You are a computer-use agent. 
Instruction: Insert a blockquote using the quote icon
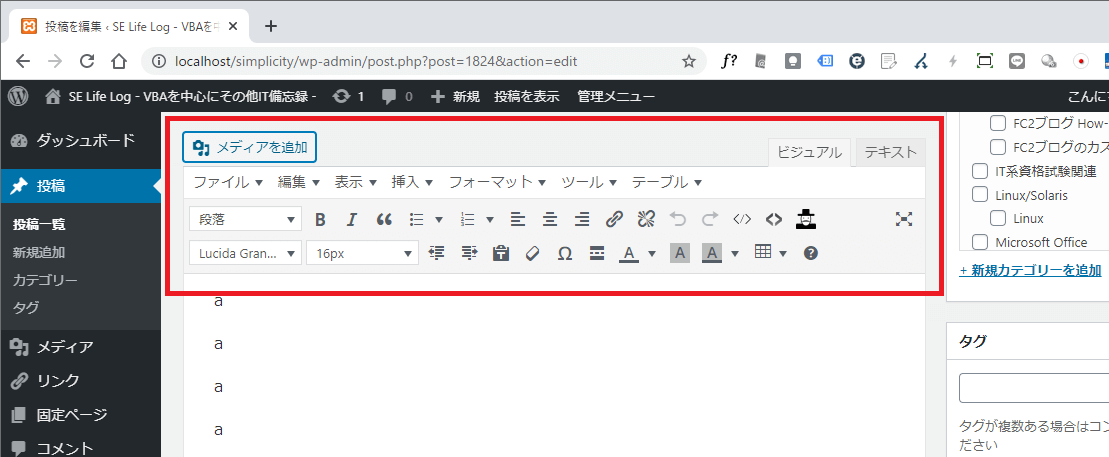pyautogui.click(x=384, y=219)
